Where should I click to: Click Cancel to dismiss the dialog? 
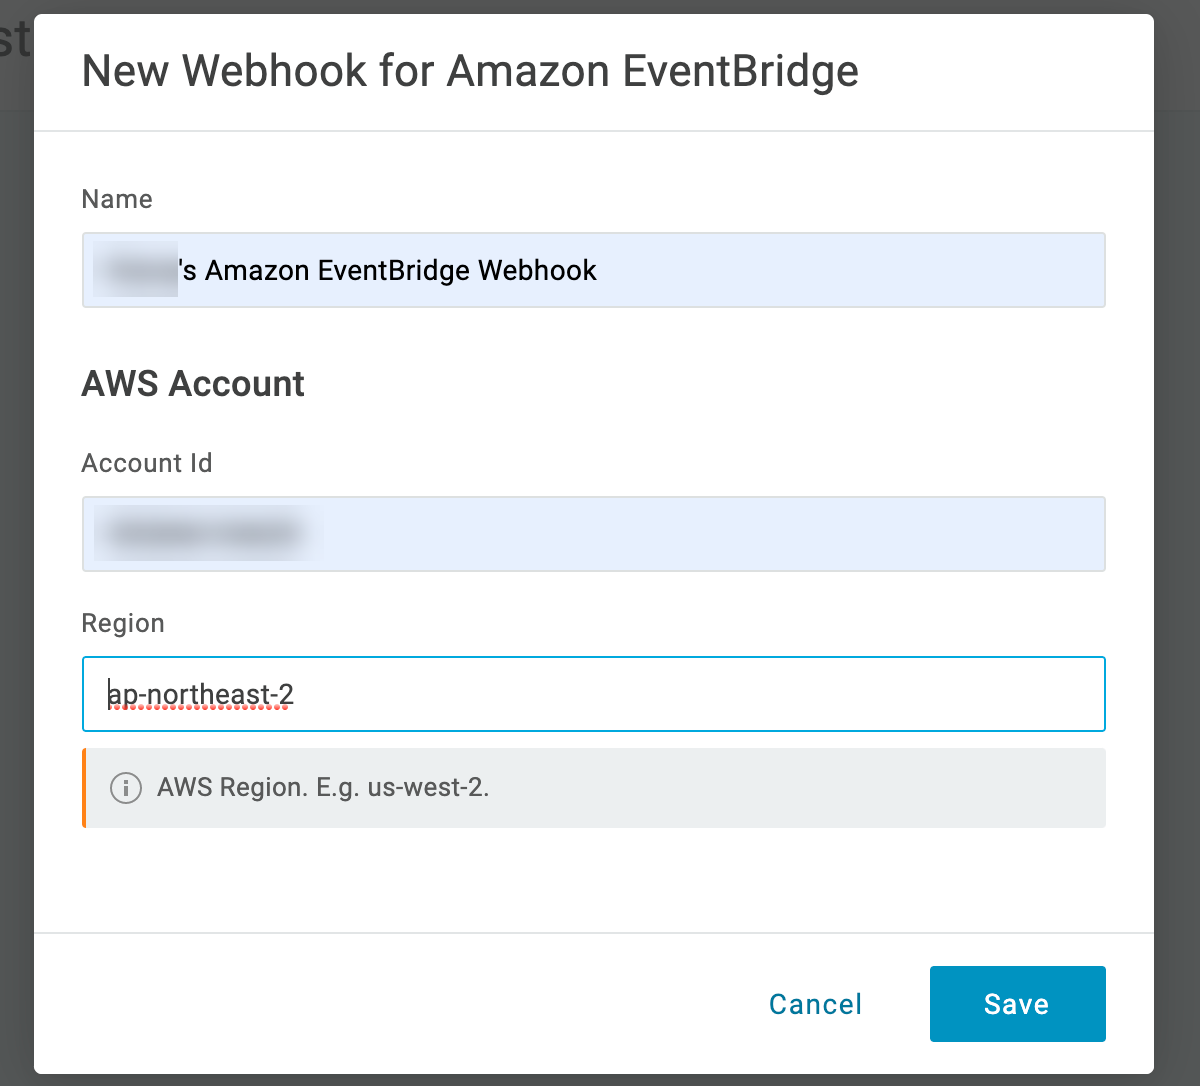tap(815, 1004)
